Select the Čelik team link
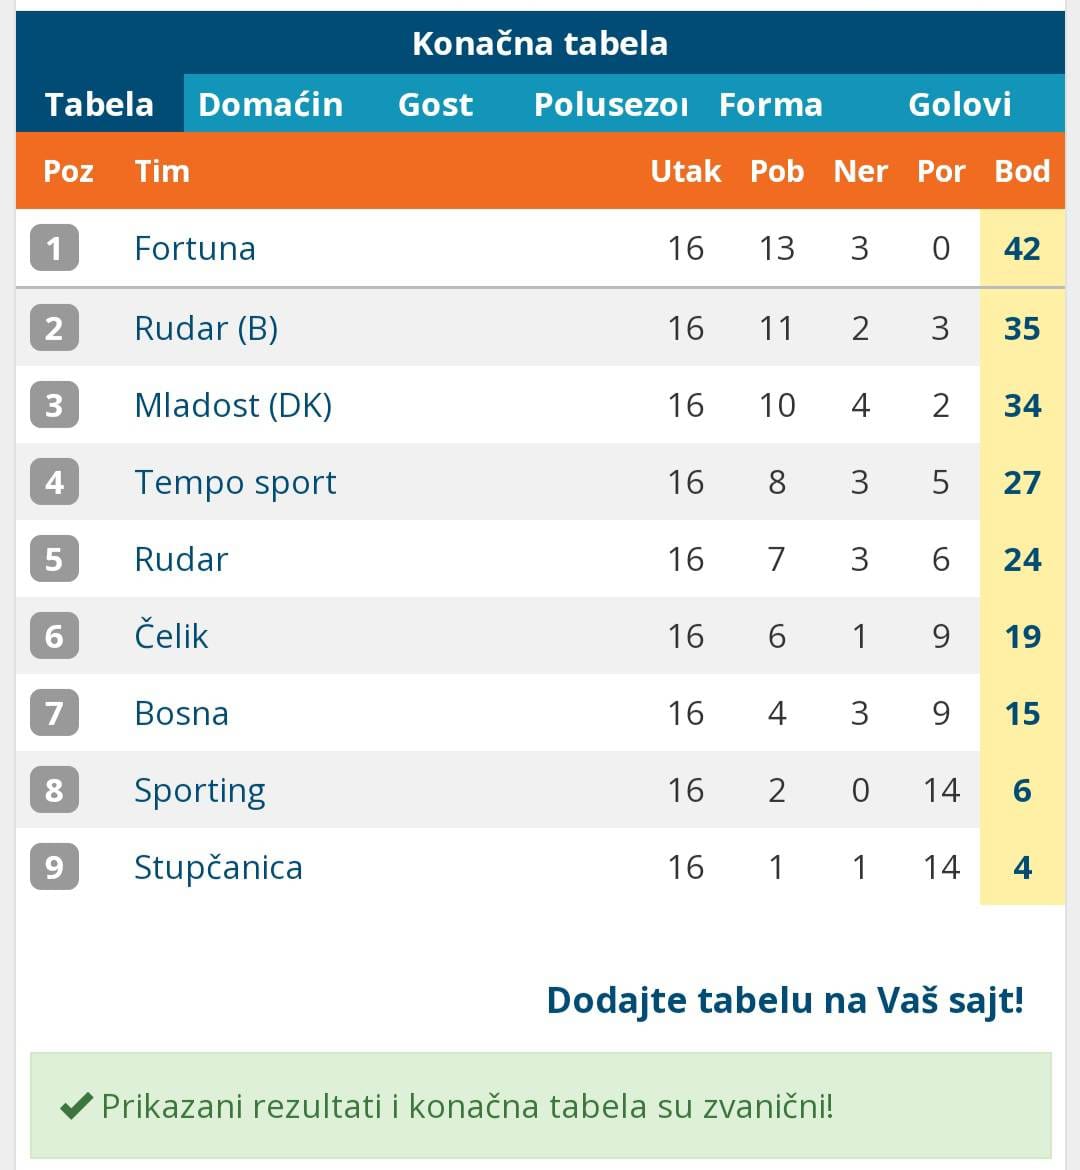Screen dimensions: 1080x1170 (x=171, y=636)
